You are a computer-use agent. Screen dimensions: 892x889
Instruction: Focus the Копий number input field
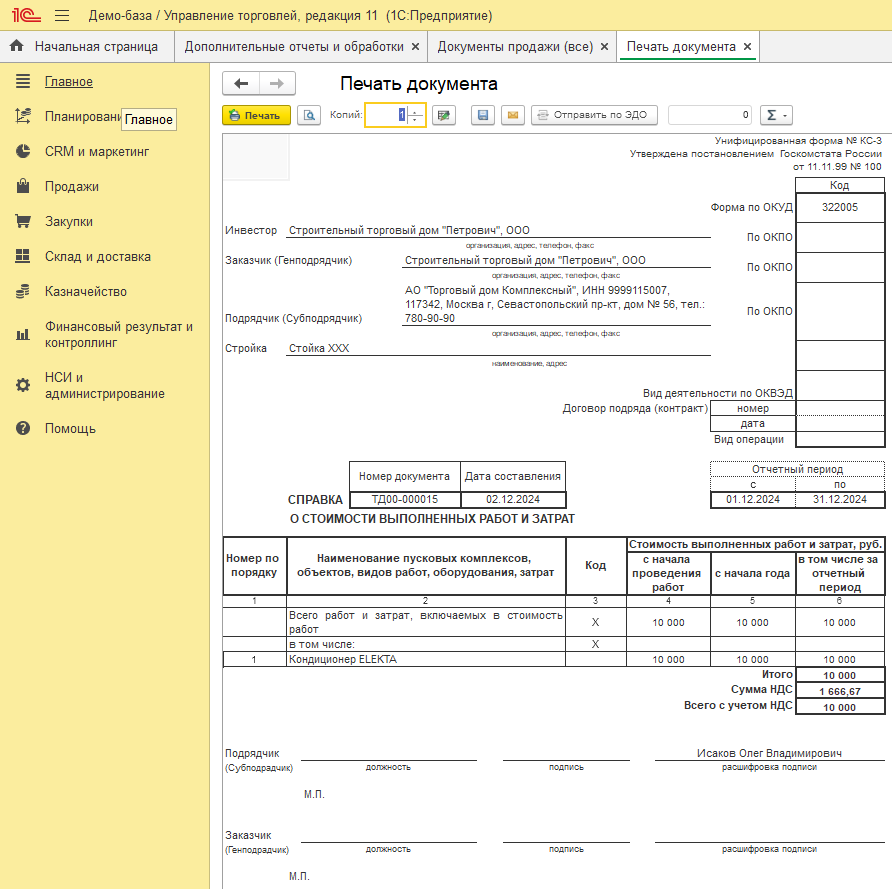point(387,115)
